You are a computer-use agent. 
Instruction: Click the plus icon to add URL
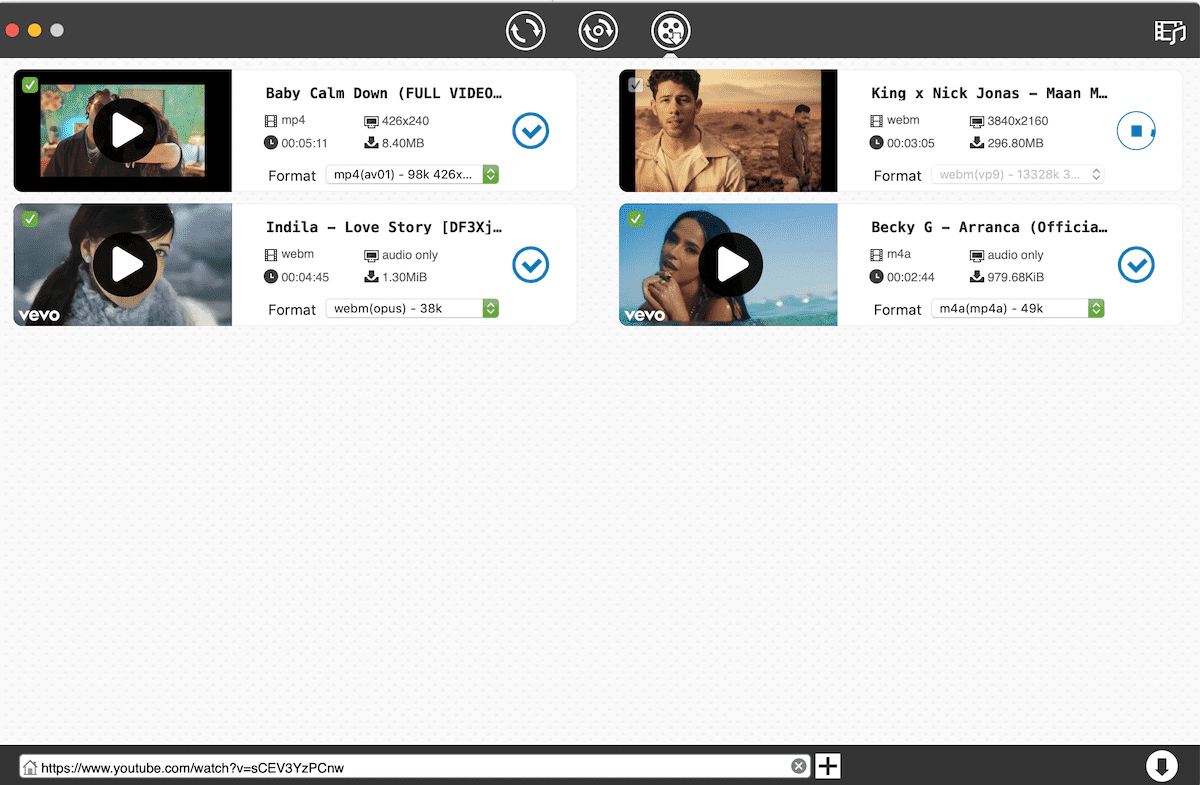tap(828, 767)
